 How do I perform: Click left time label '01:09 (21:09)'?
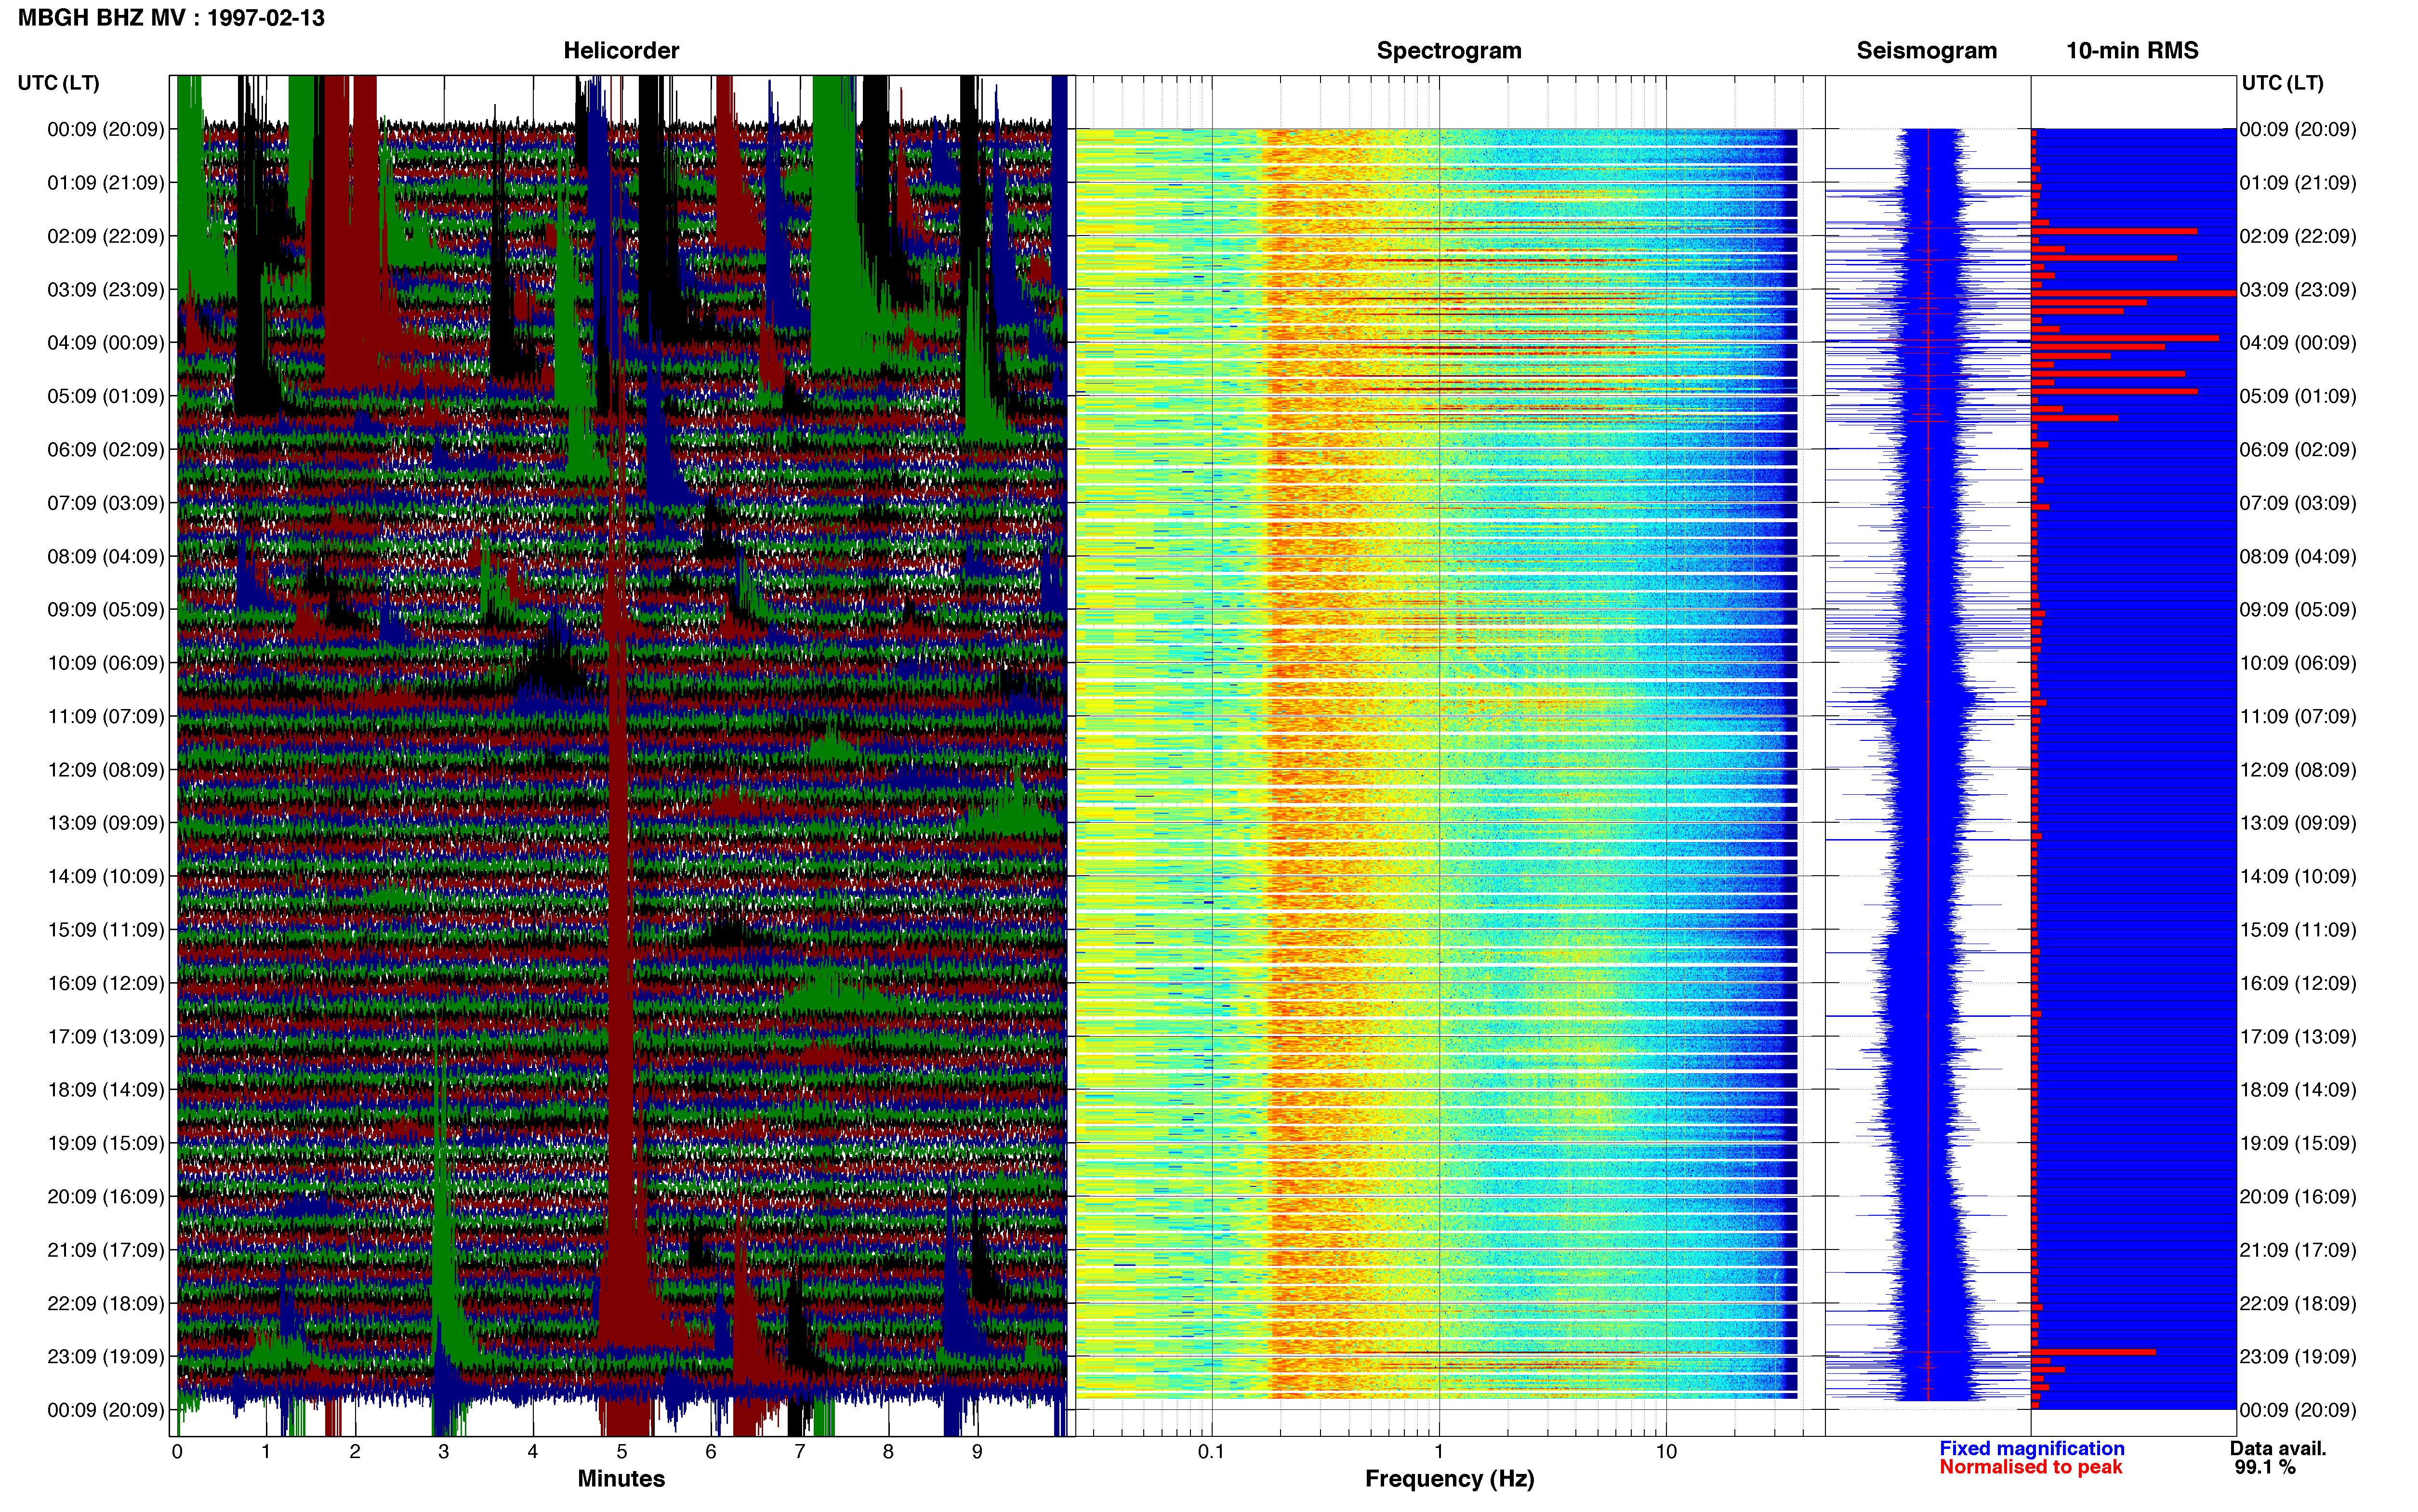click(x=106, y=183)
